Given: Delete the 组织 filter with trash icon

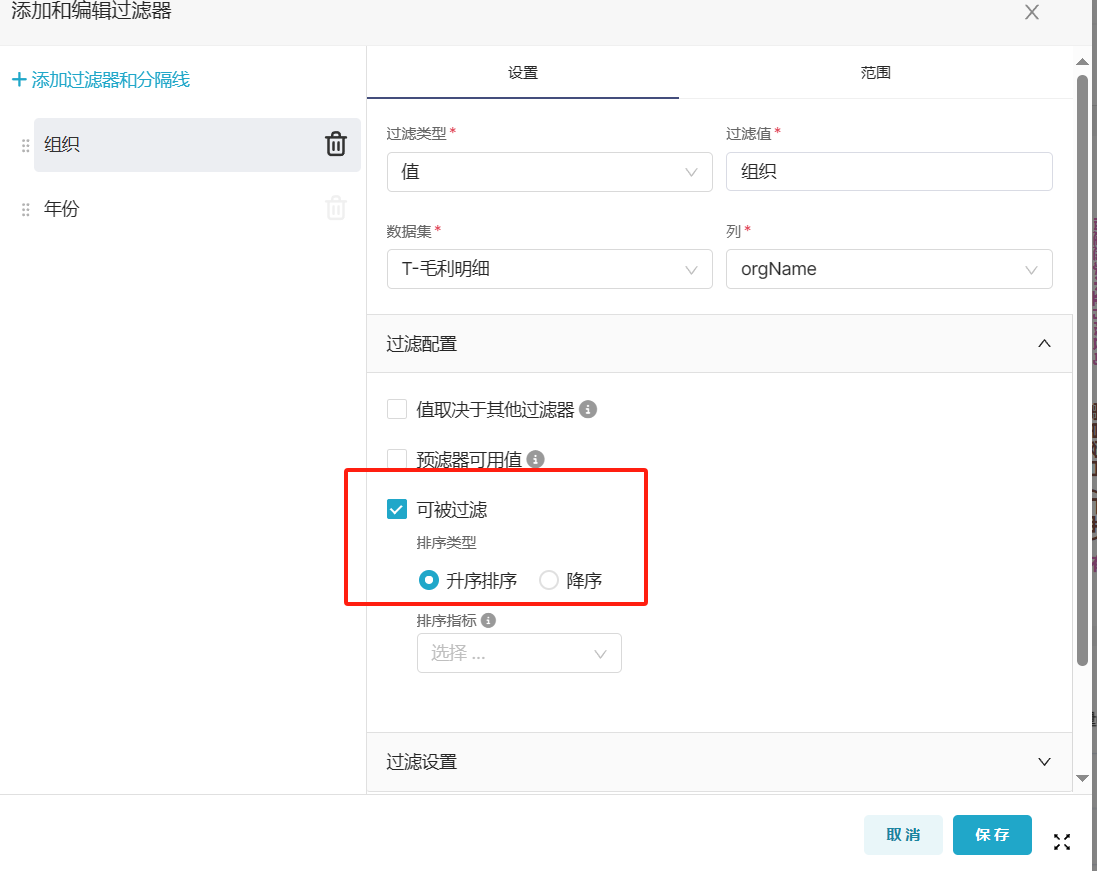Looking at the screenshot, I should [336, 143].
